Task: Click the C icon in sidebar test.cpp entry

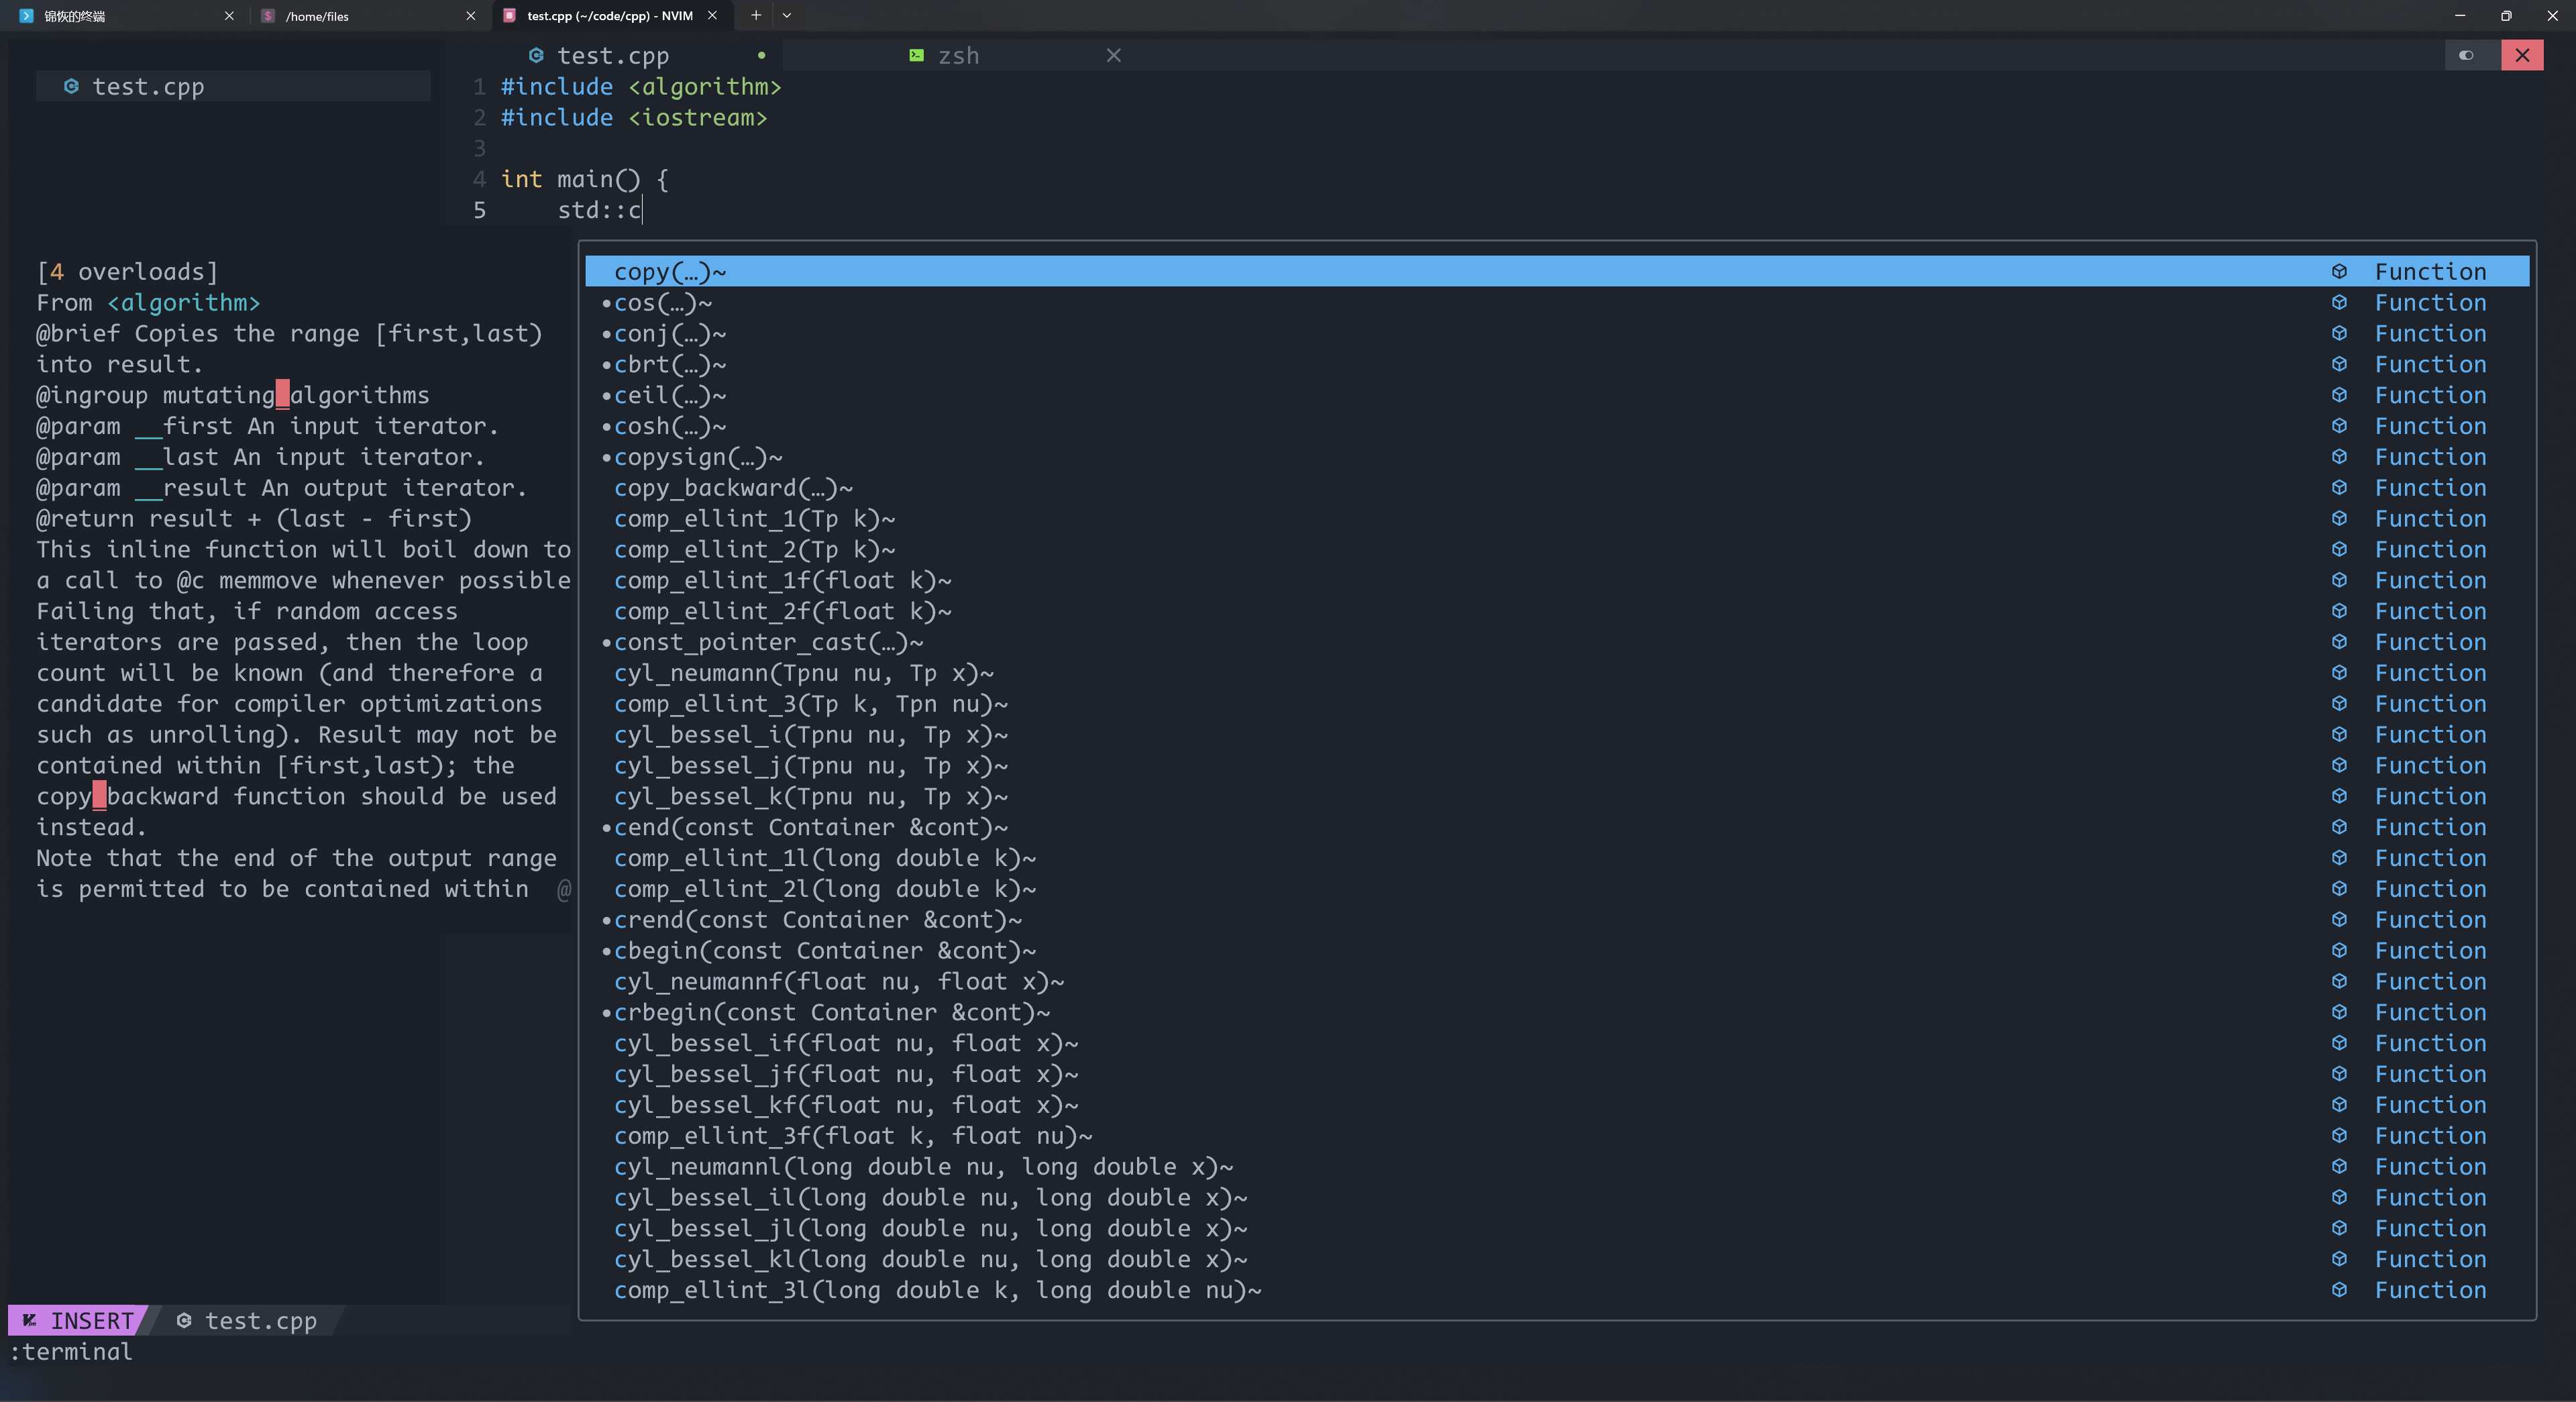Action: (71, 87)
